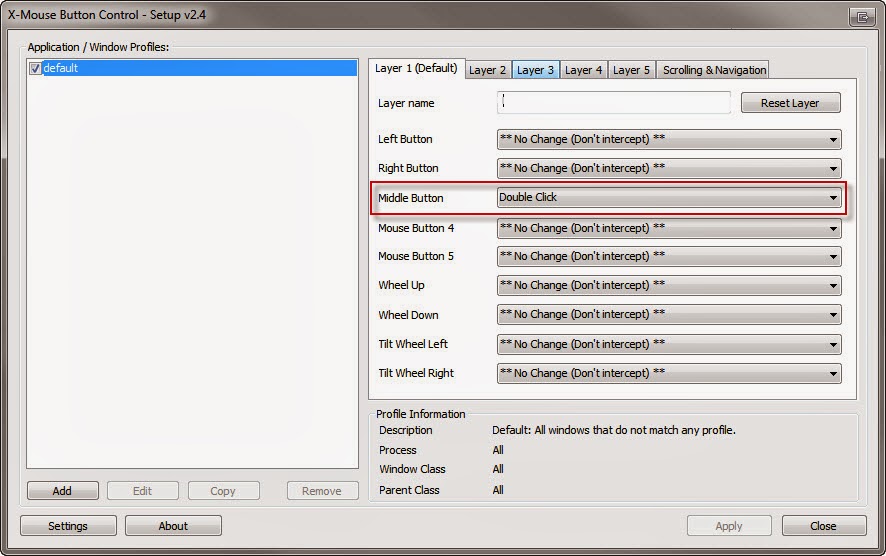Open the Layer 2 tab
This screenshot has height=556, width=886.
[x=487, y=70]
